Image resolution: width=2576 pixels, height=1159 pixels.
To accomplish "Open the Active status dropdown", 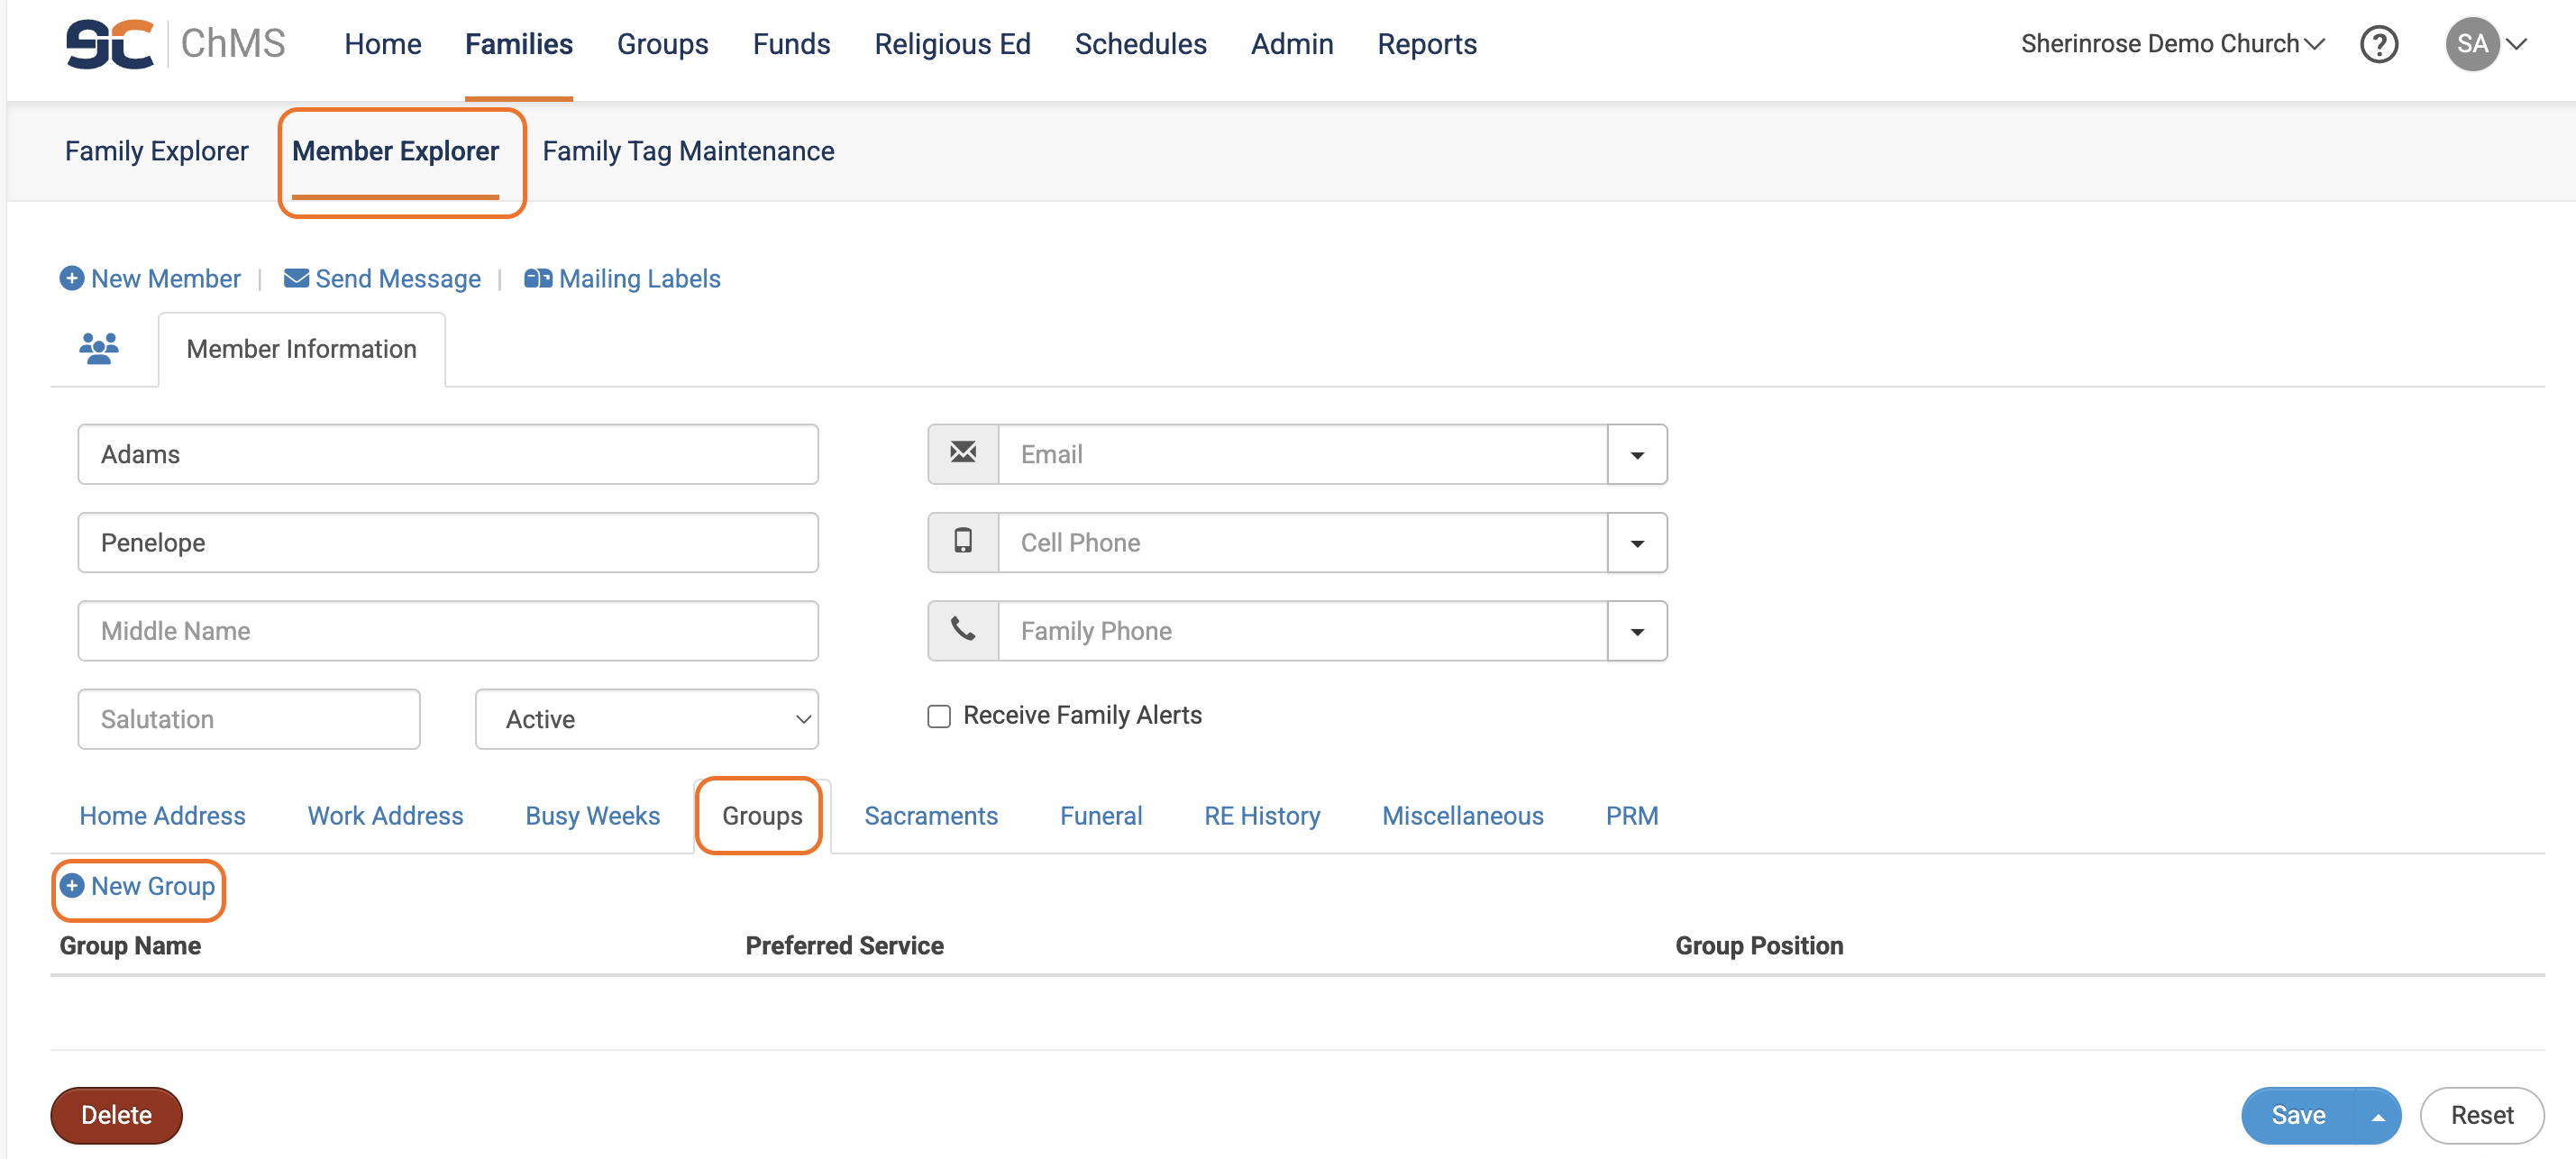I will [646, 719].
